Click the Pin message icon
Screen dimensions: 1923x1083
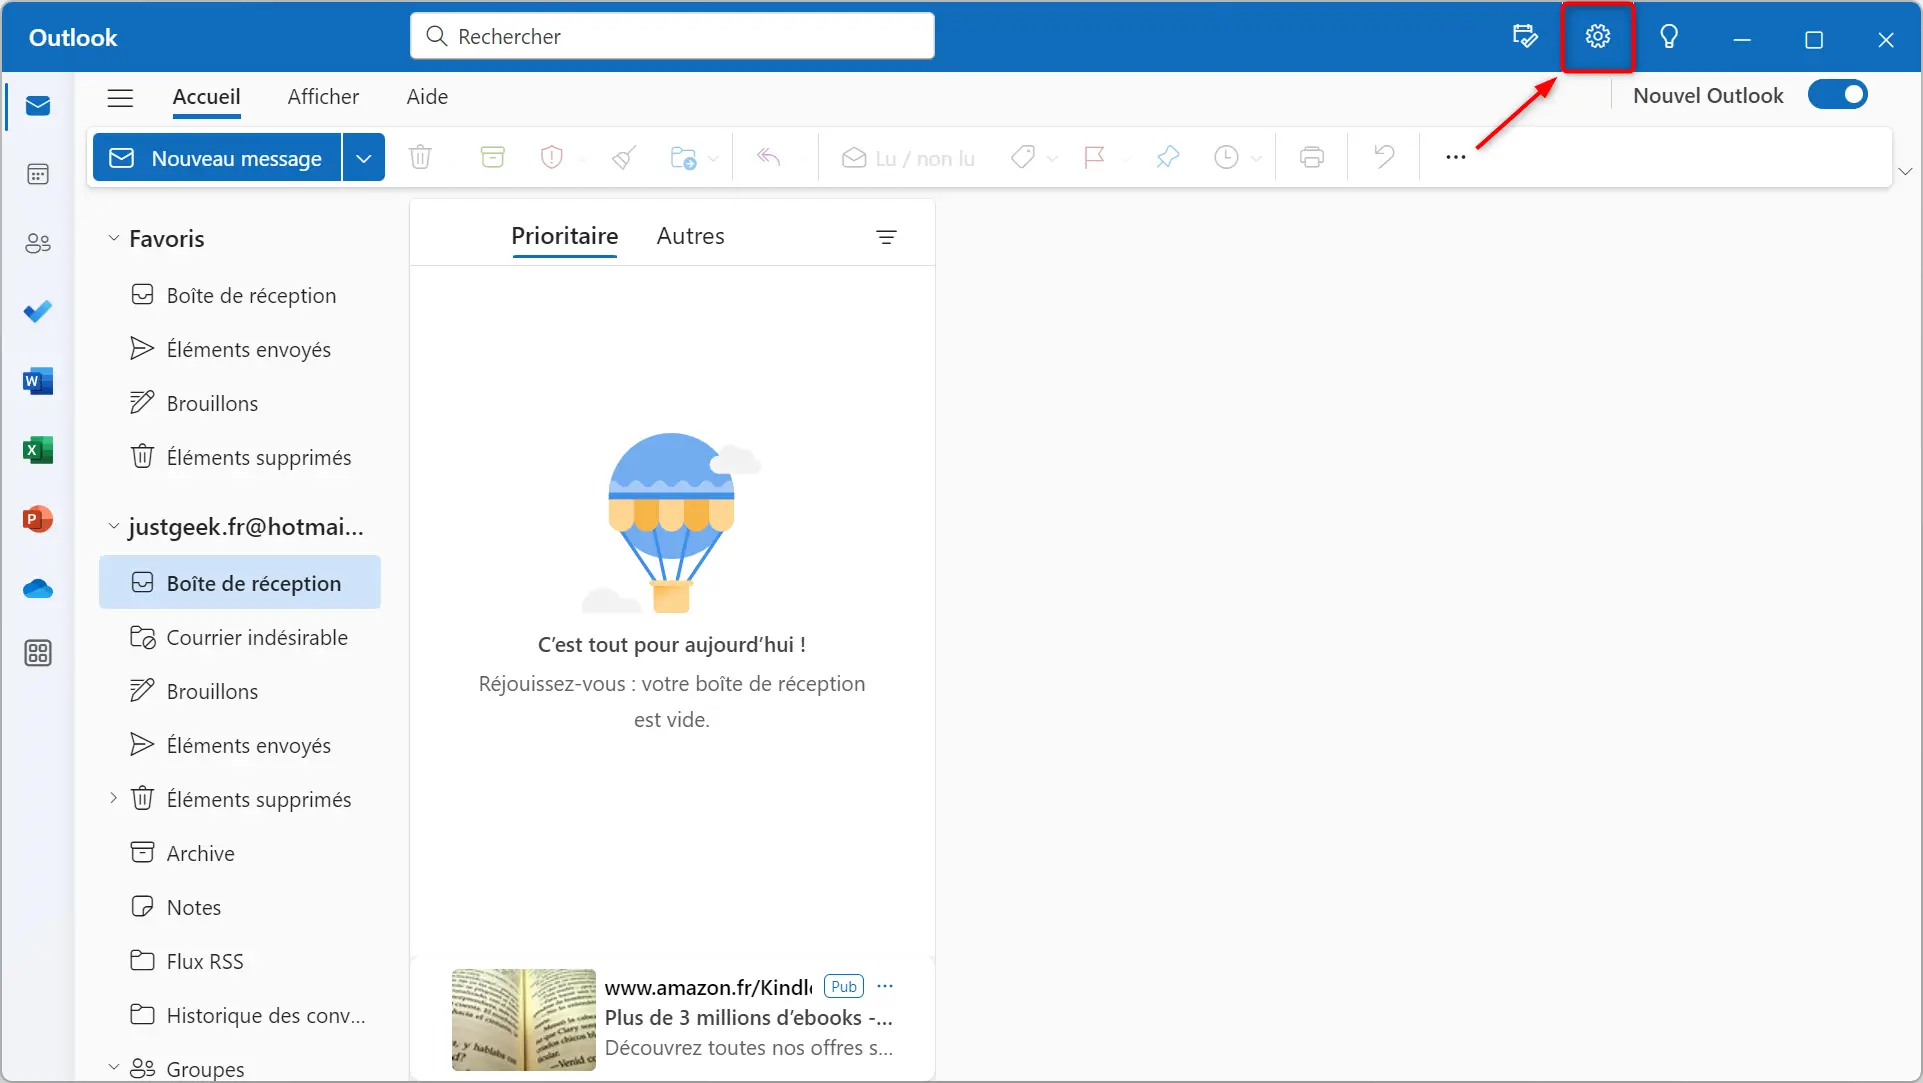[x=1167, y=157]
